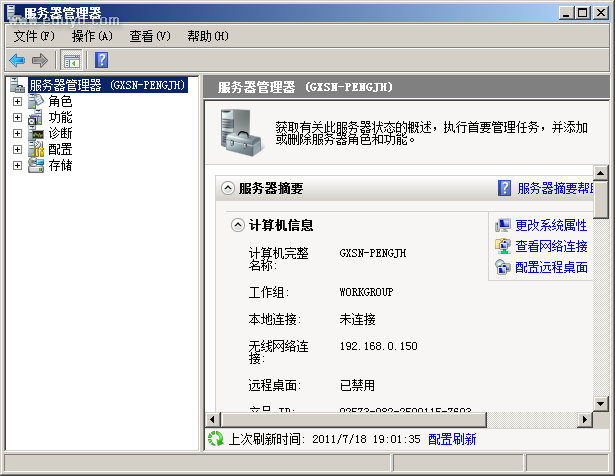Click the back arrow toolbar icon
The height and width of the screenshot is (476, 615).
(x=17, y=60)
